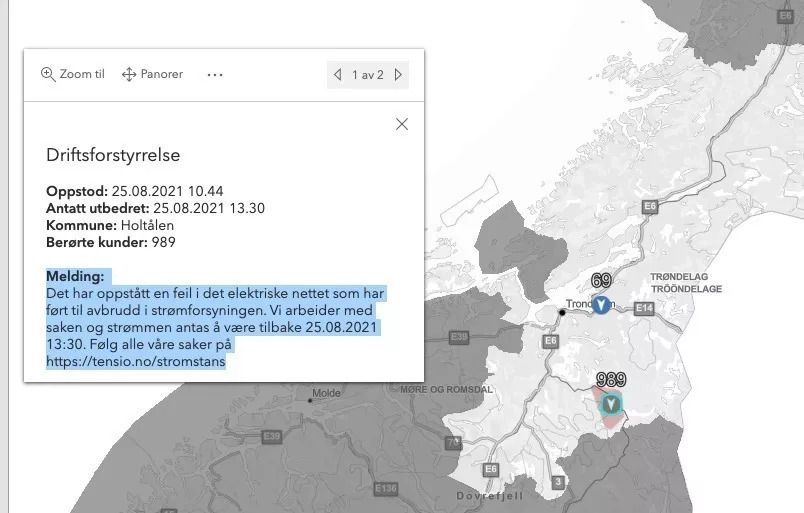Click the E136 road shield
This screenshot has height=513, width=804.
pyautogui.click(x=386, y=488)
